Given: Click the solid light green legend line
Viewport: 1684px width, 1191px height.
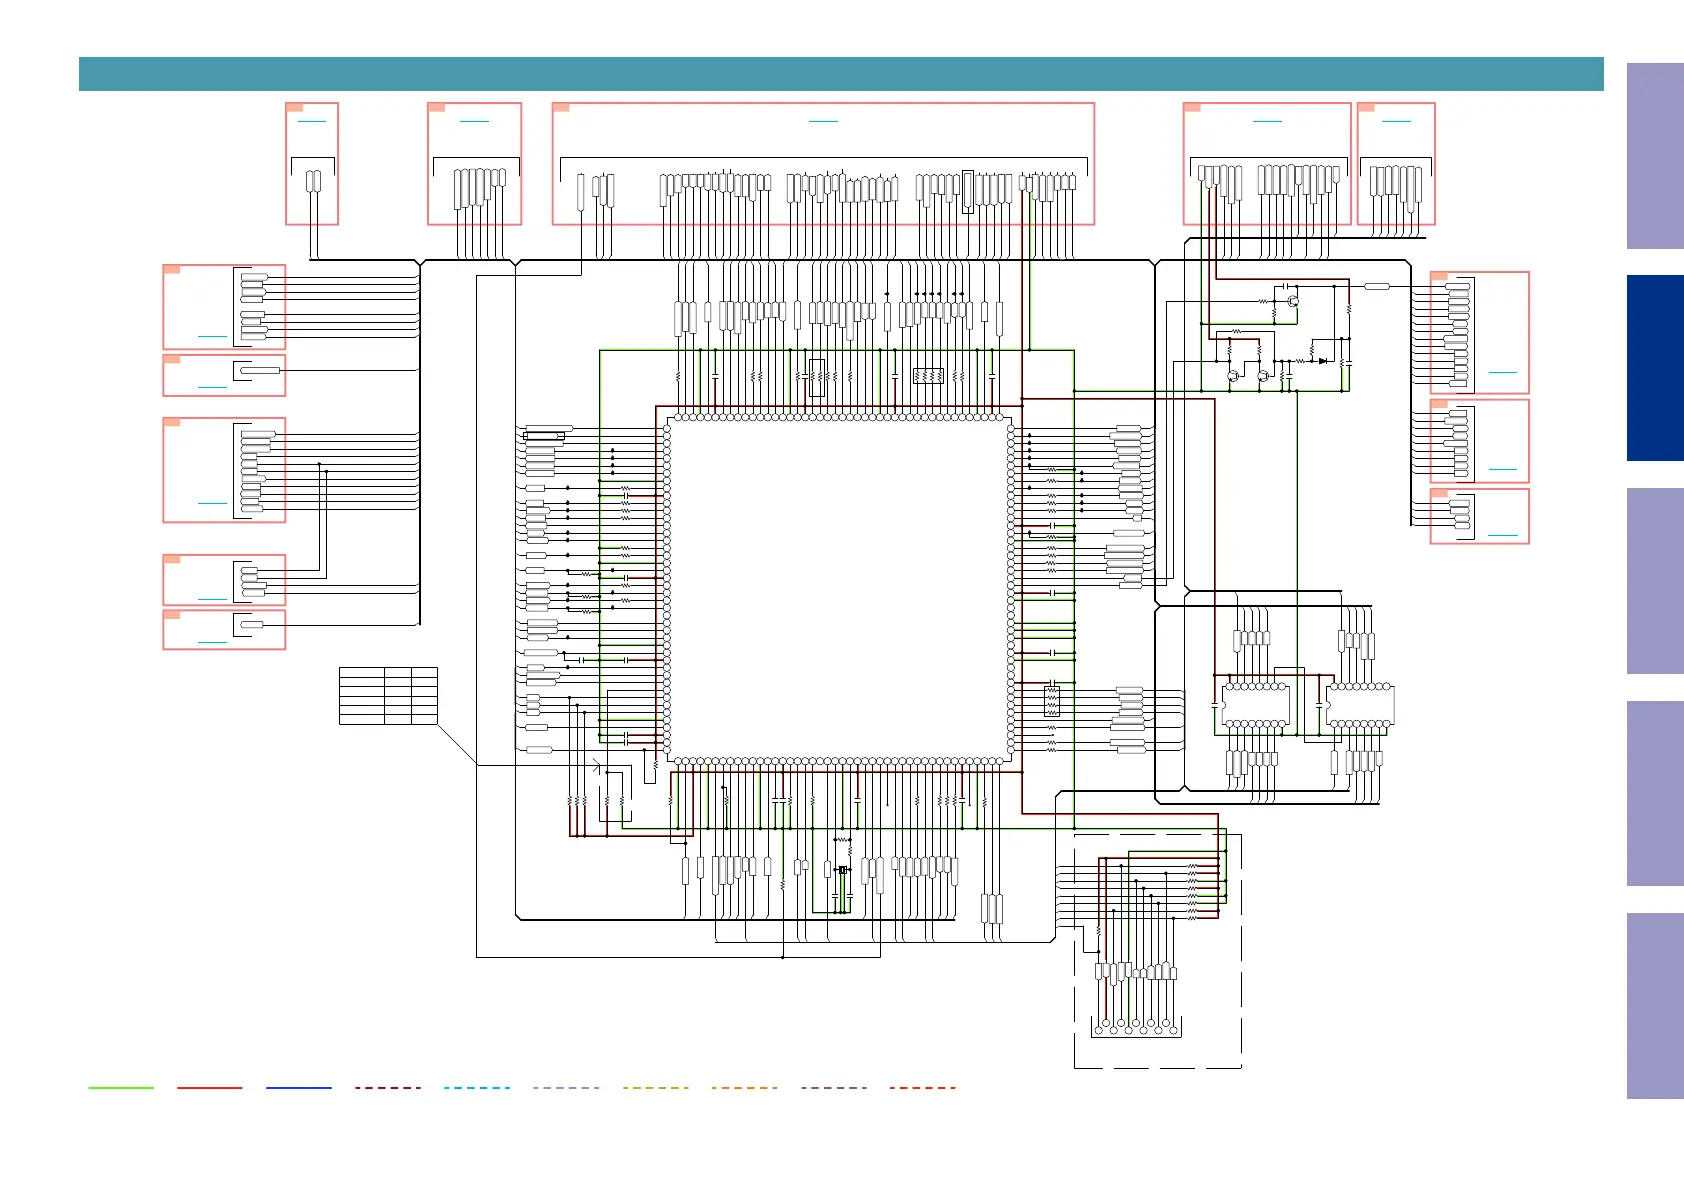Looking at the screenshot, I should pos(121,1087).
